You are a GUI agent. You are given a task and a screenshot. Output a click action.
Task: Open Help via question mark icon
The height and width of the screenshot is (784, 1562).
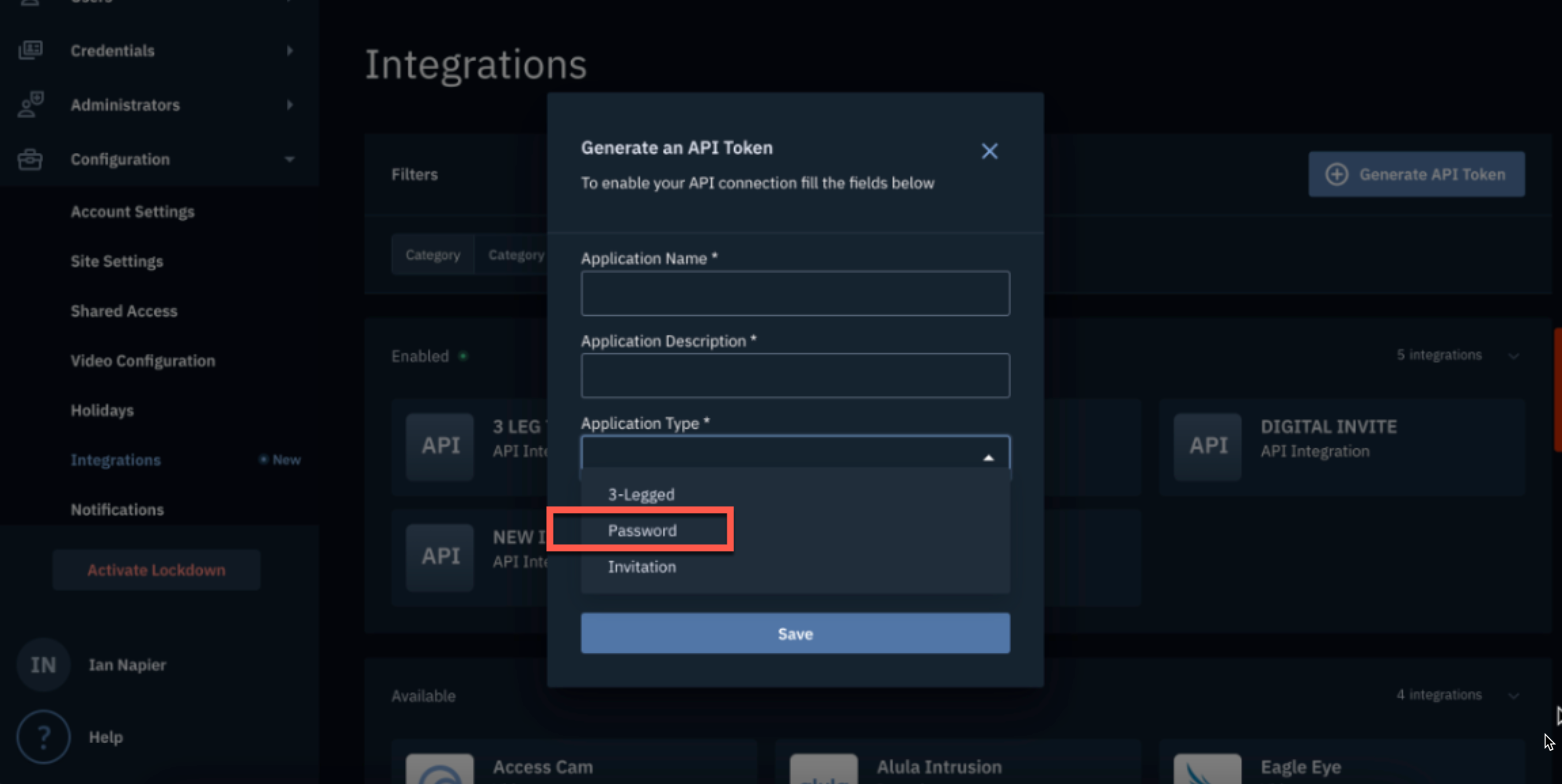[x=43, y=737]
